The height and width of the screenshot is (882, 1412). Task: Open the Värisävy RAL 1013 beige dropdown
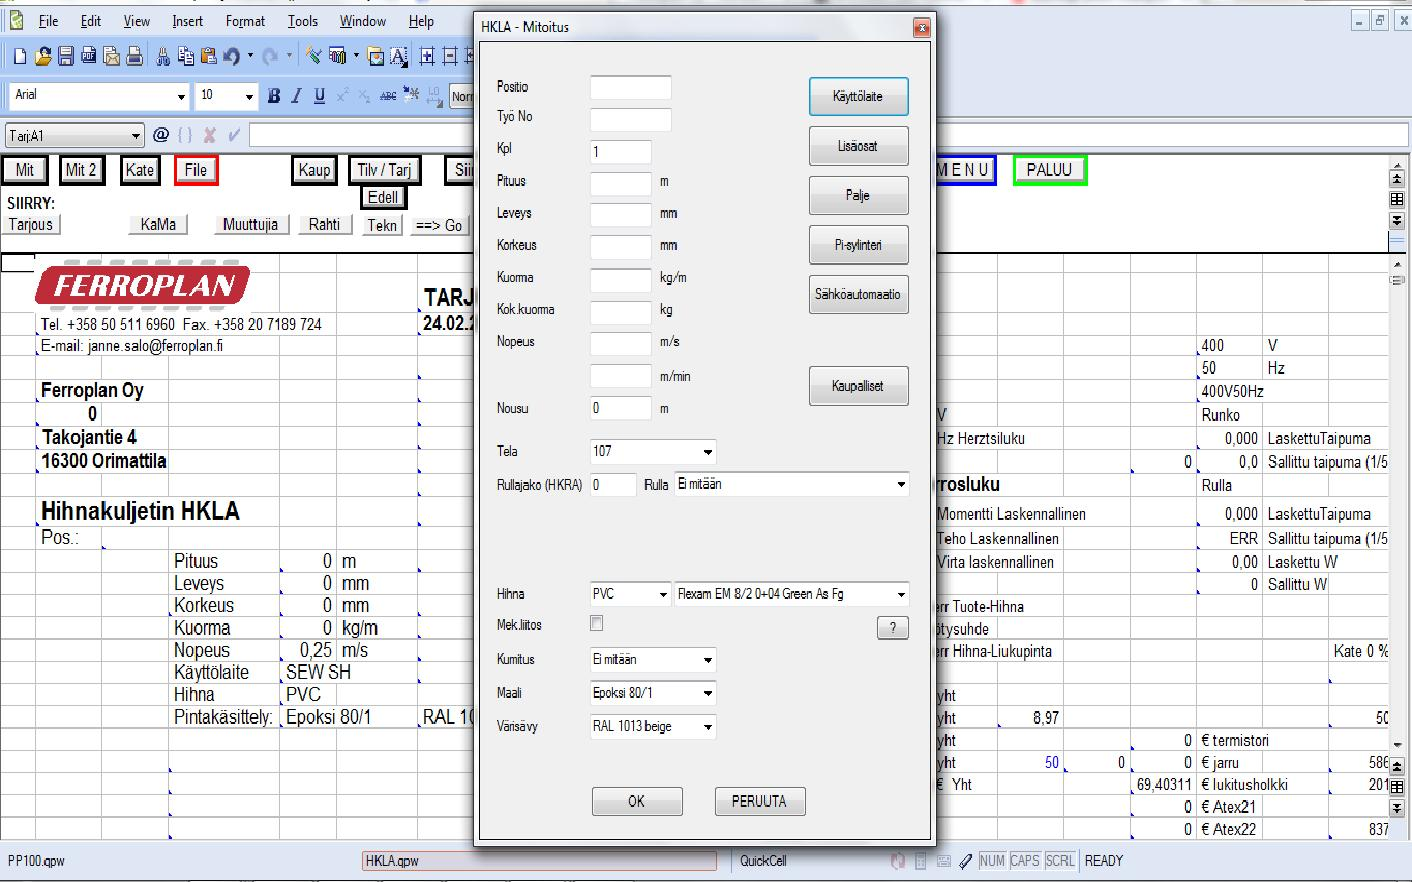(x=708, y=727)
